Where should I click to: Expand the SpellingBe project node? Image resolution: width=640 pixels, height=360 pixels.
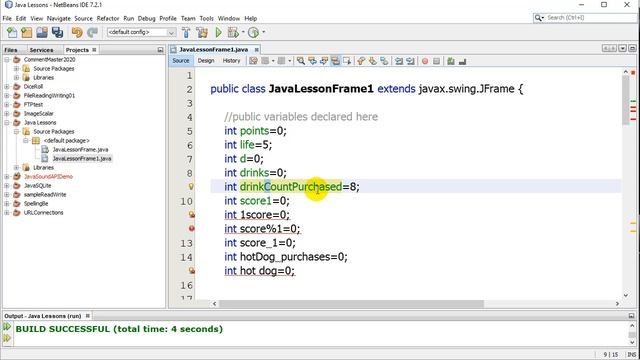pyautogui.click(x=7, y=203)
